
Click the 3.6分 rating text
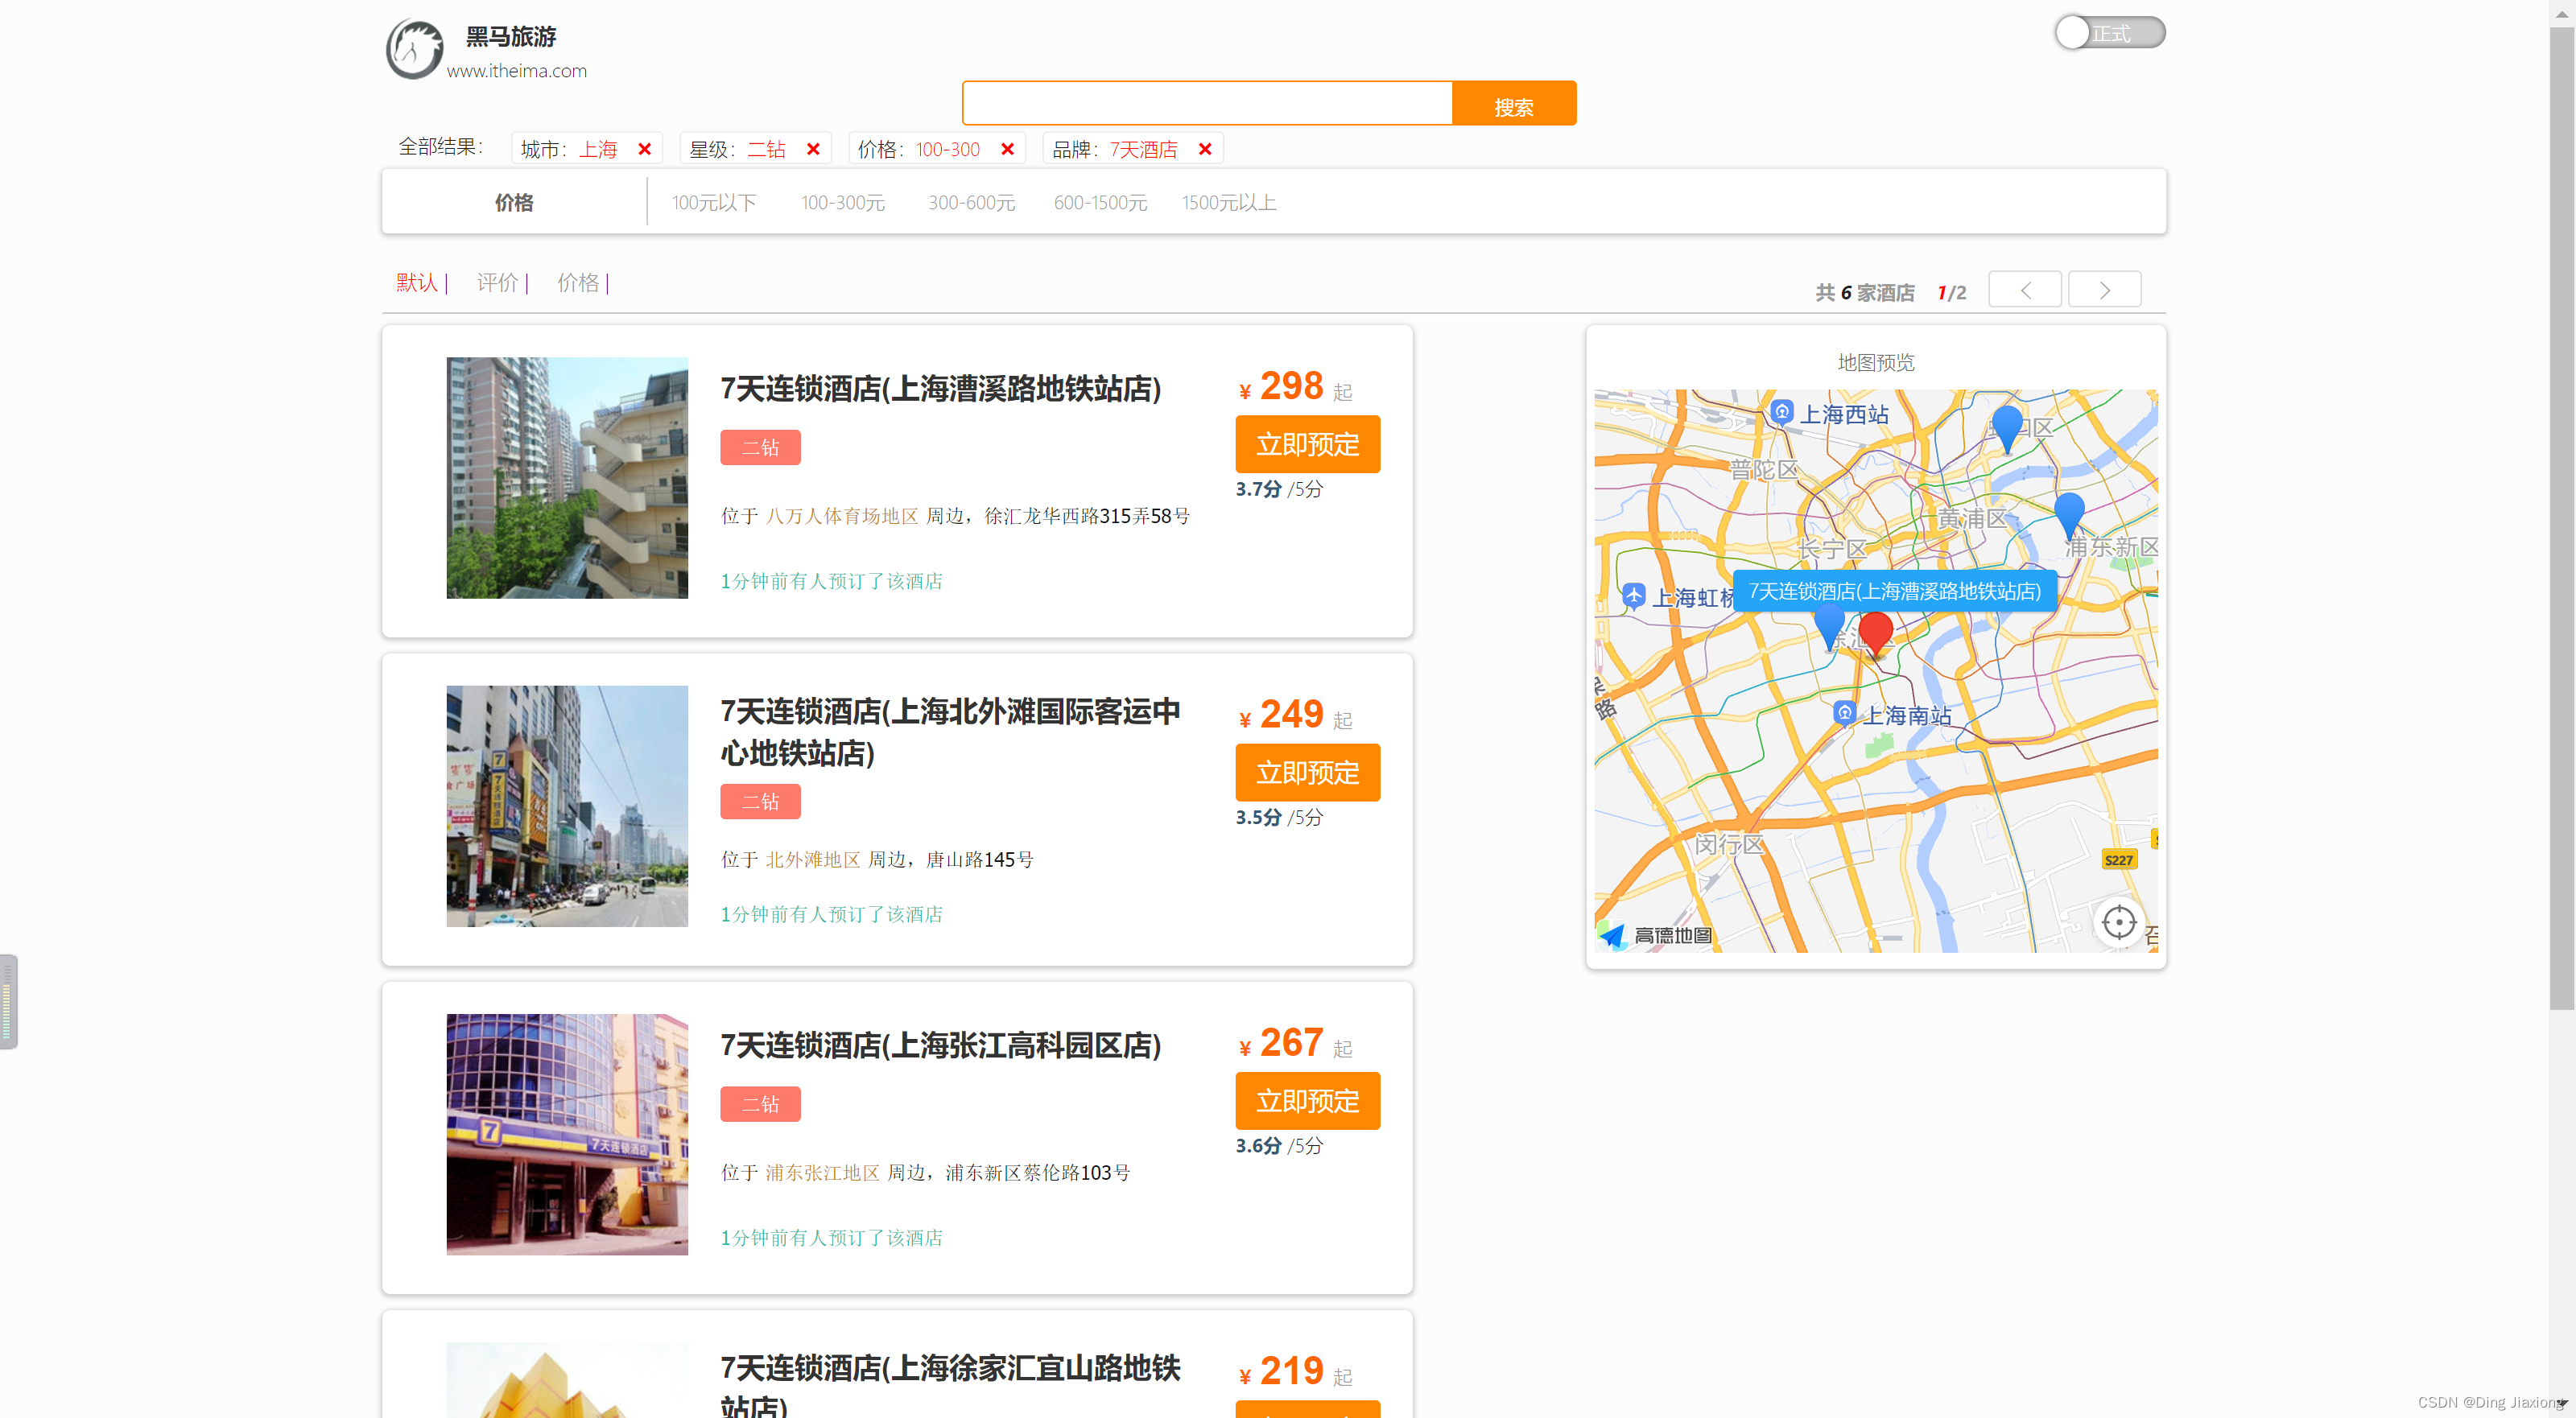click(1258, 1146)
